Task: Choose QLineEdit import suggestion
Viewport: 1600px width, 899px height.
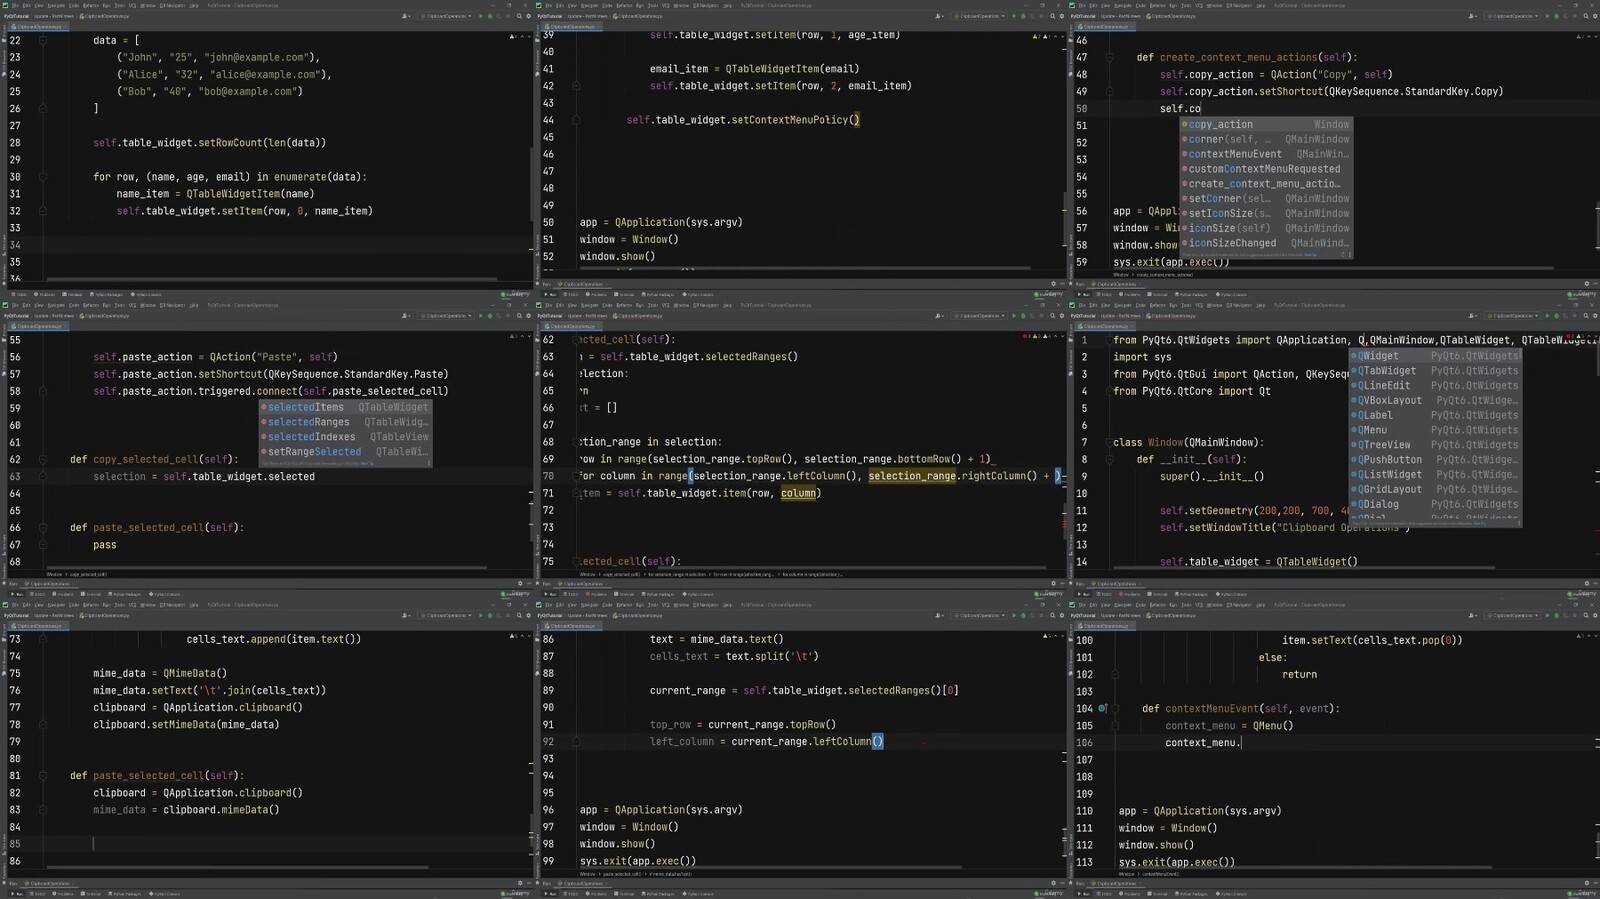Action: pyautogui.click(x=1436, y=386)
